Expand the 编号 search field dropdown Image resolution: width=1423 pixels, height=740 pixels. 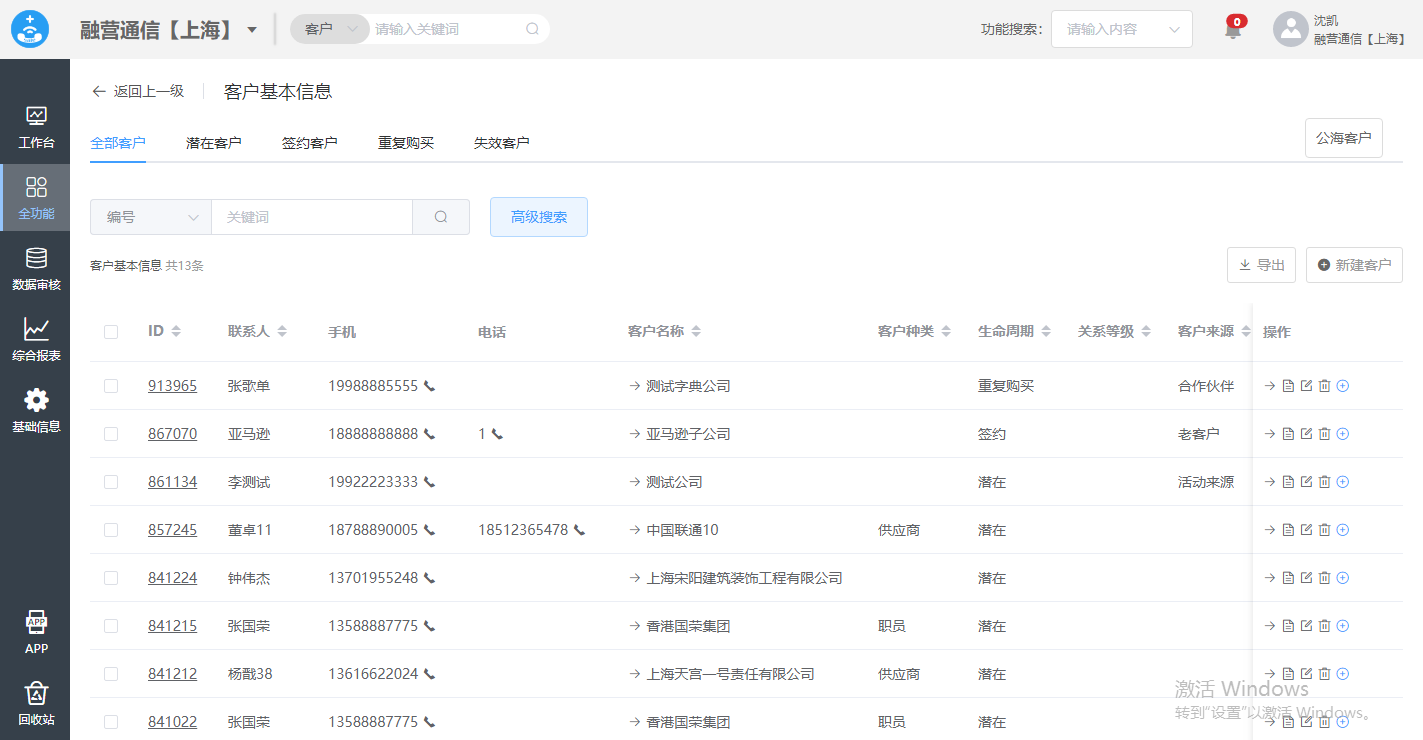coord(151,217)
